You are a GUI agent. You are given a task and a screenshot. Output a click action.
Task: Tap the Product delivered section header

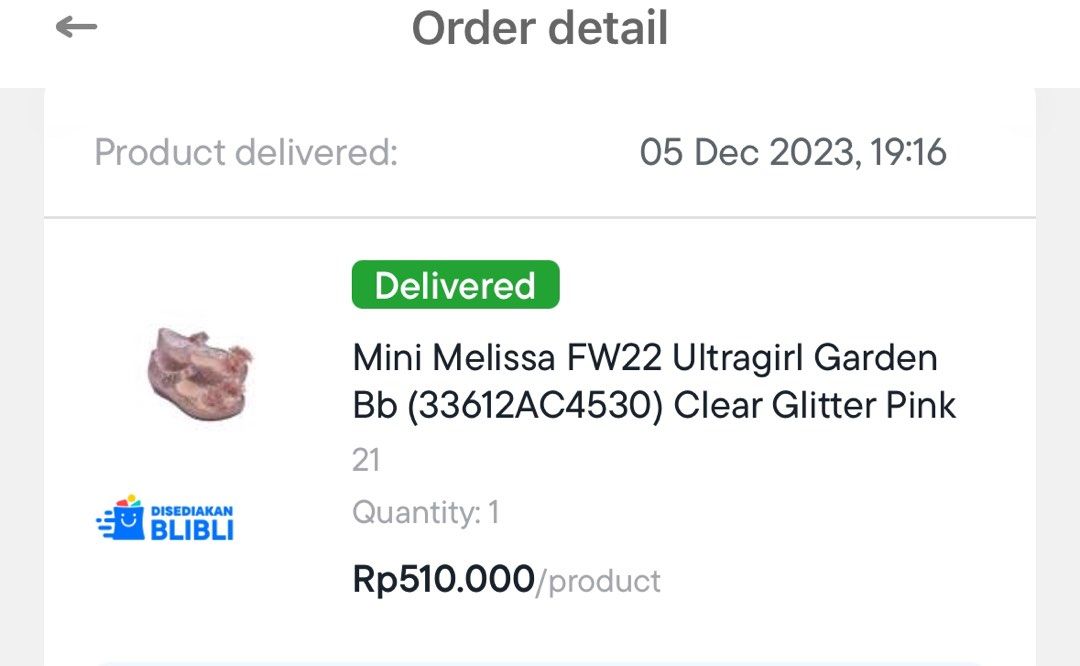pyautogui.click(x=245, y=152)
